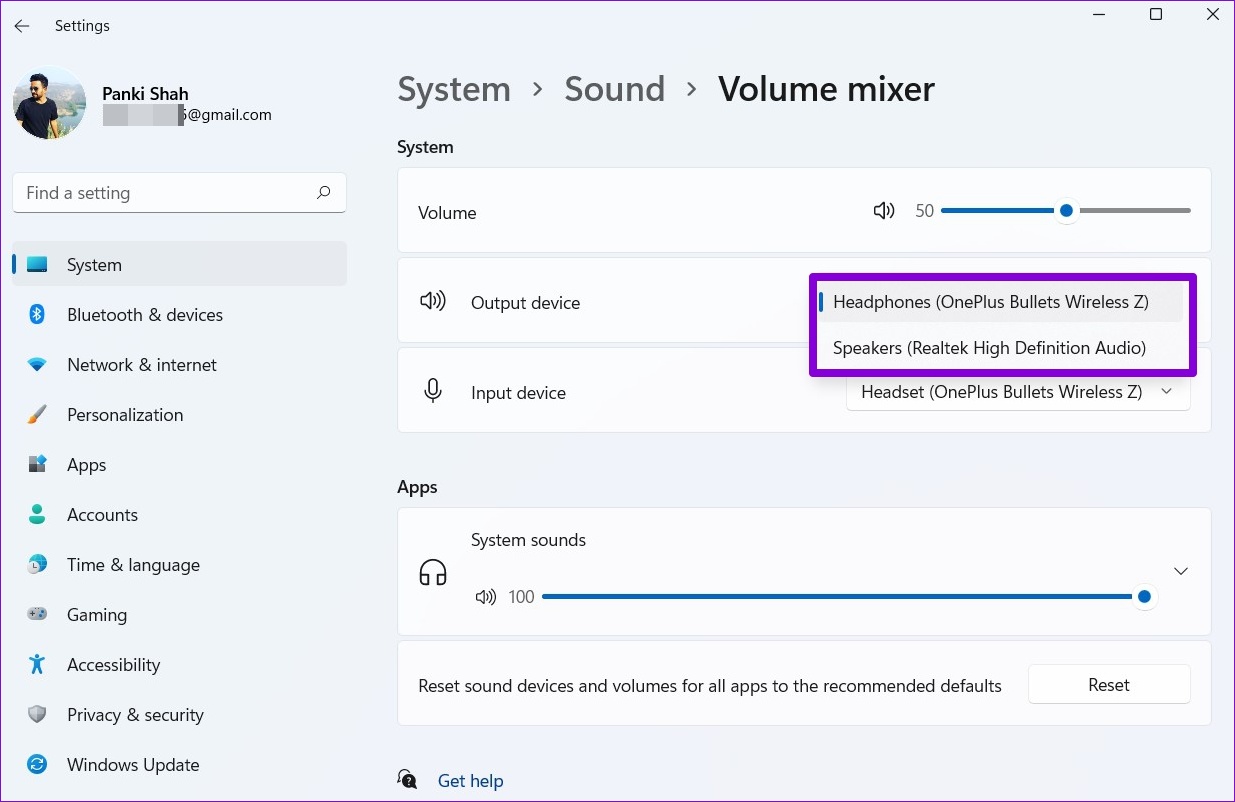
Task: Click the Accessibility label in sidebar
Action: coord(113,665)
